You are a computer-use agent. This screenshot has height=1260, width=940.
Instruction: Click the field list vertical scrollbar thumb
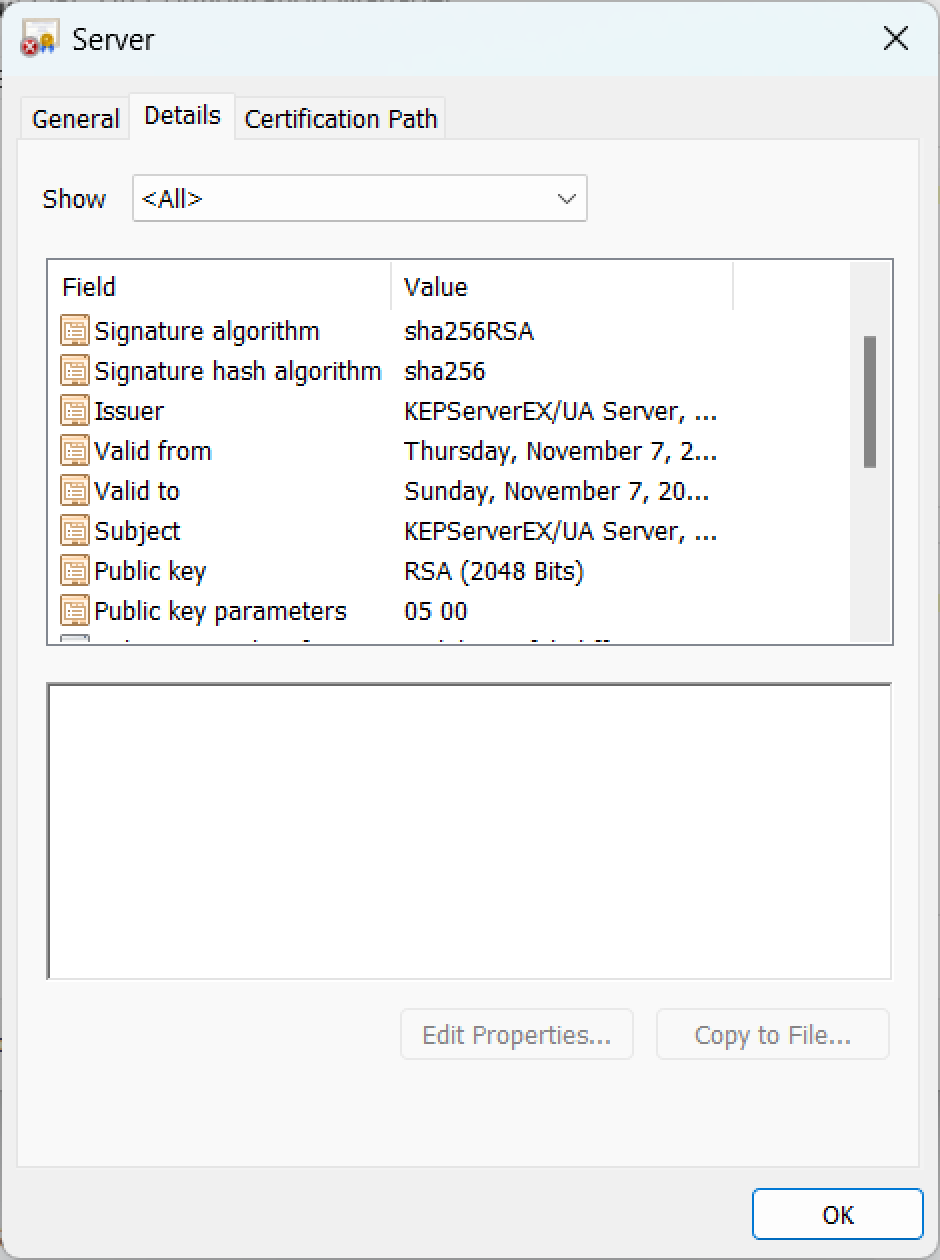869,401
